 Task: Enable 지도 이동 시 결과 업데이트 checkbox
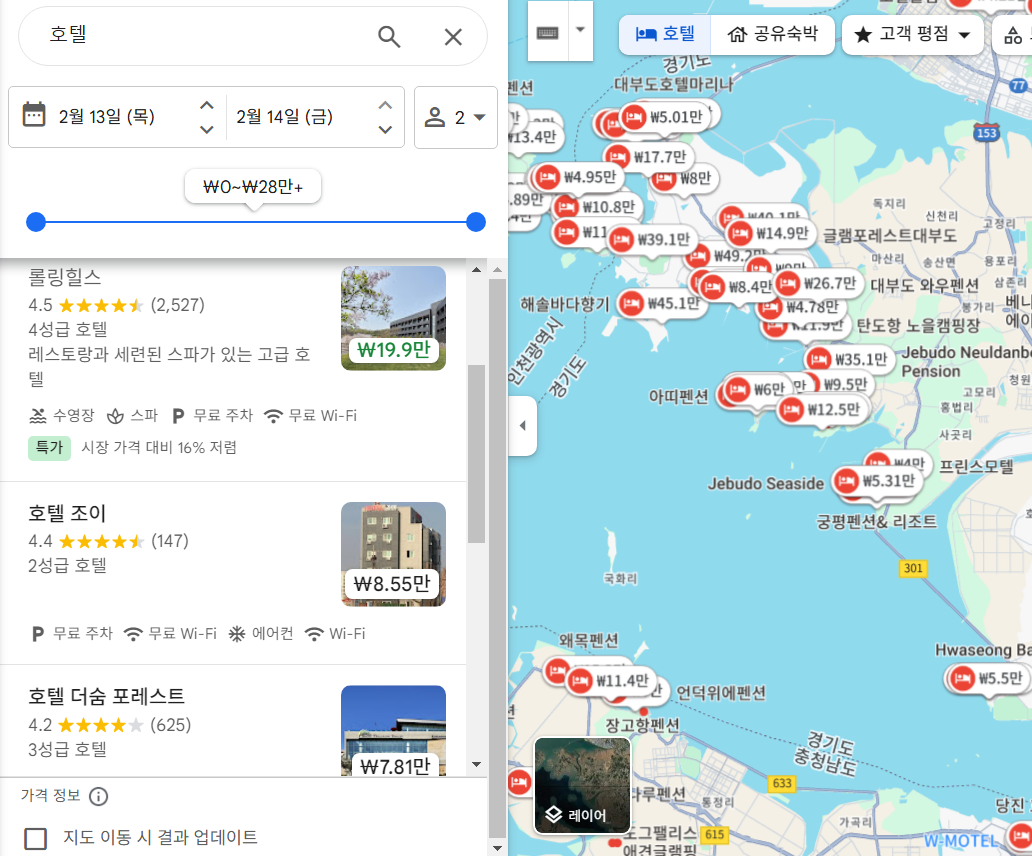click(x=36, y=838)
